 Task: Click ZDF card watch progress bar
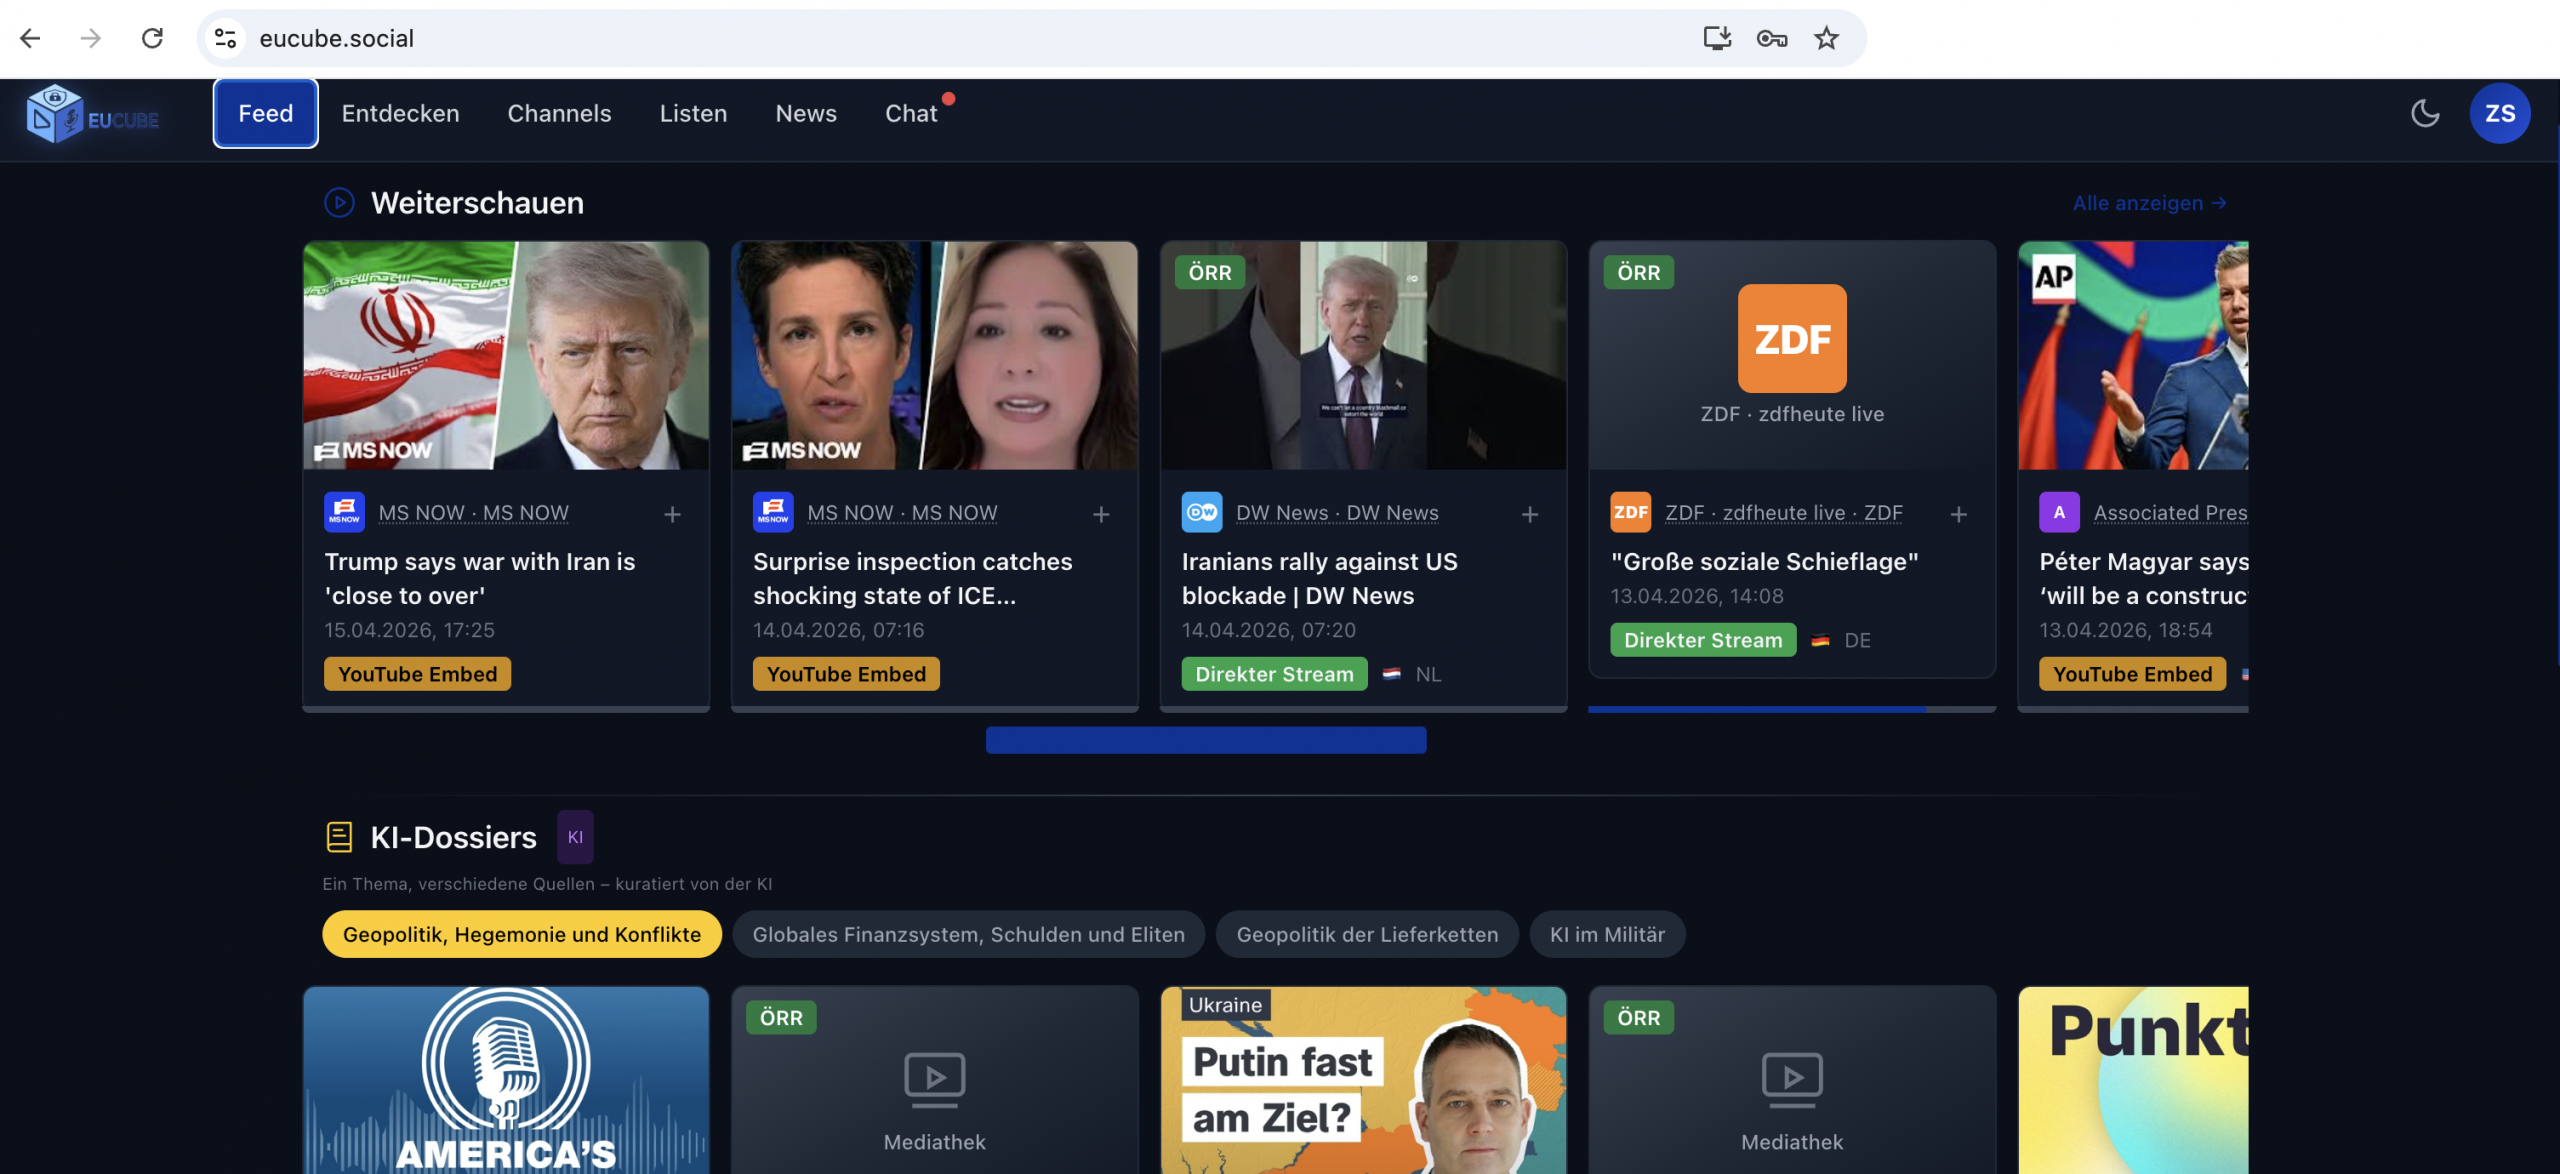(x=1792, y=709)
